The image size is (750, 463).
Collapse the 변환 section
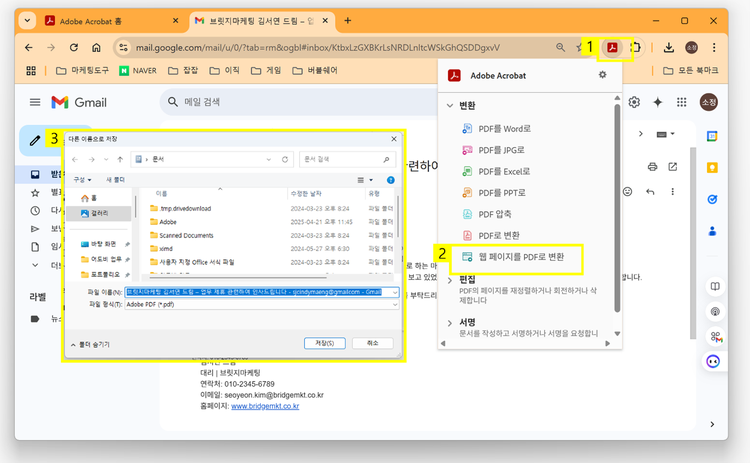450,106
